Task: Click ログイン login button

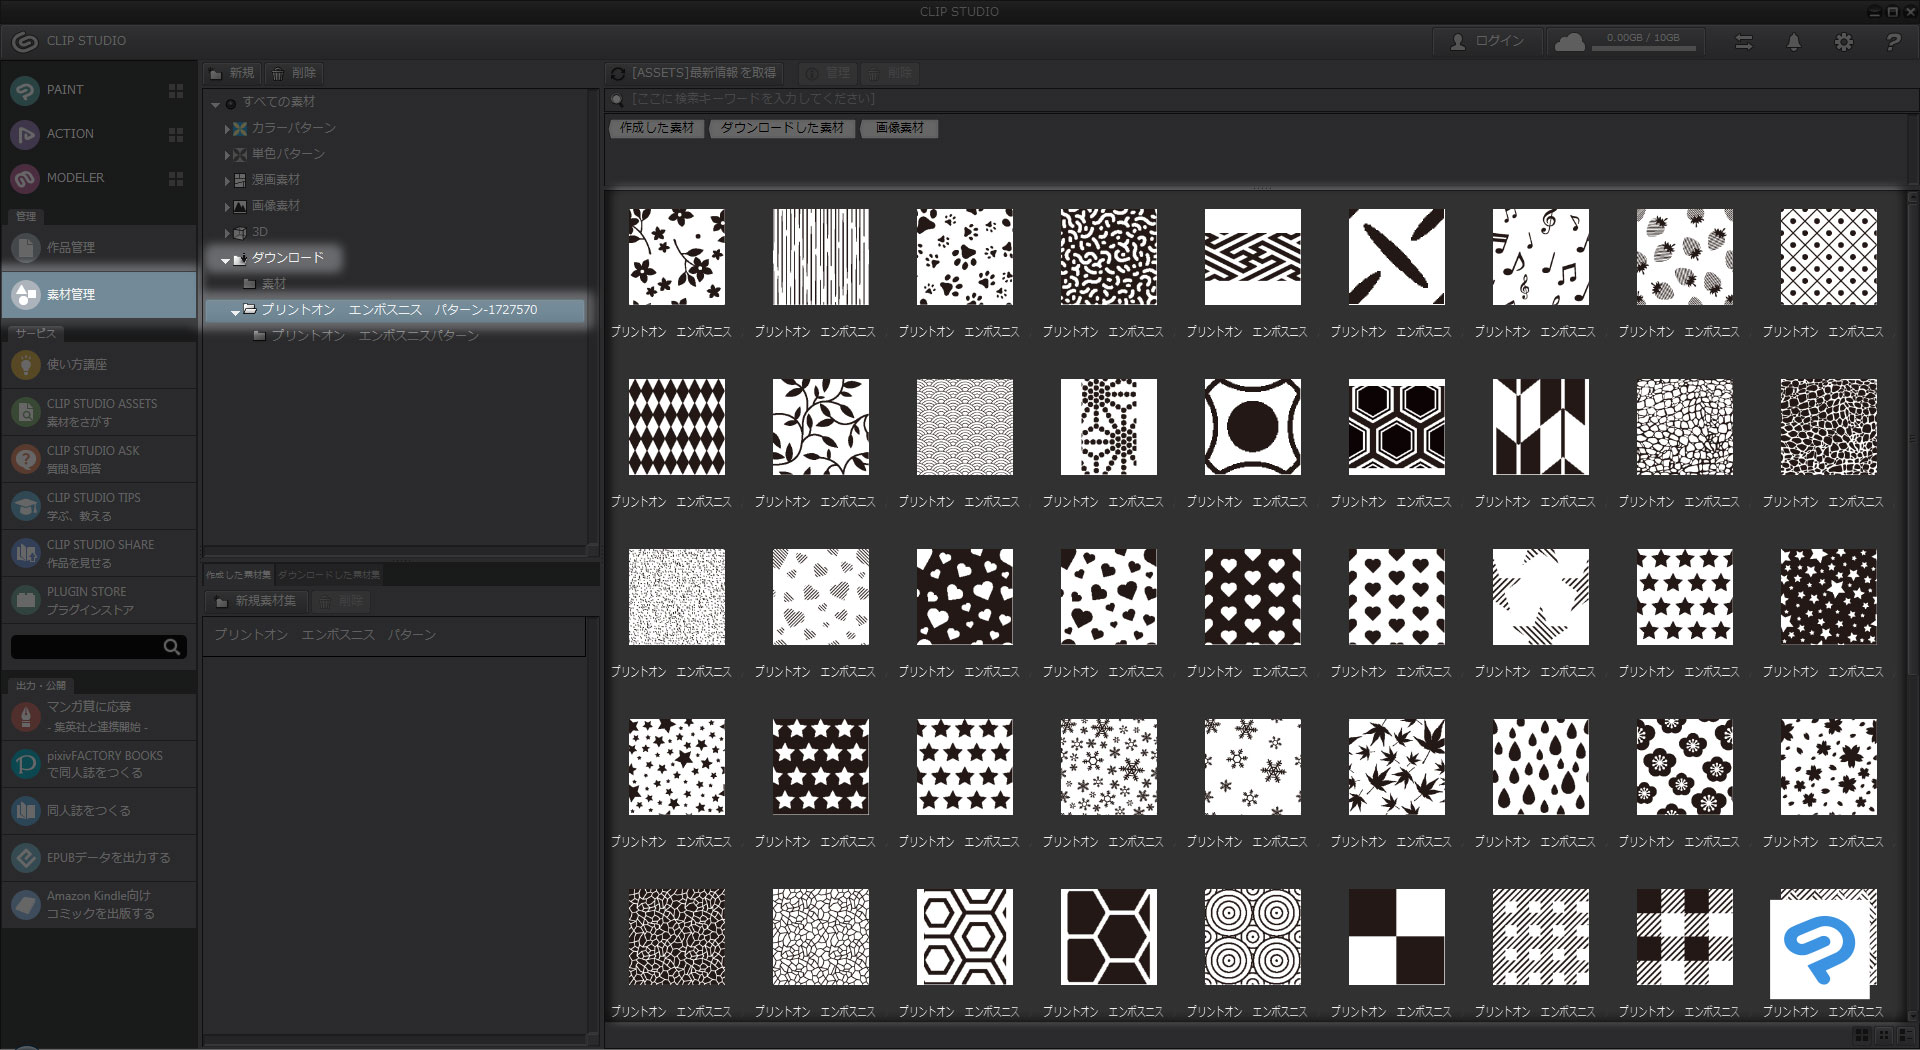Action: point(1487,41)
